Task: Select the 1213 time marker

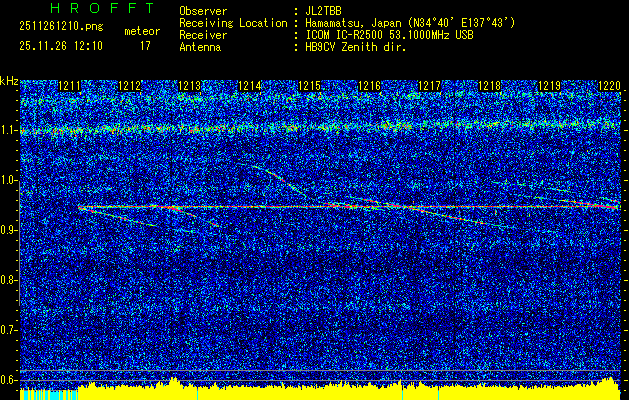Action: click(x=189, y=87)
